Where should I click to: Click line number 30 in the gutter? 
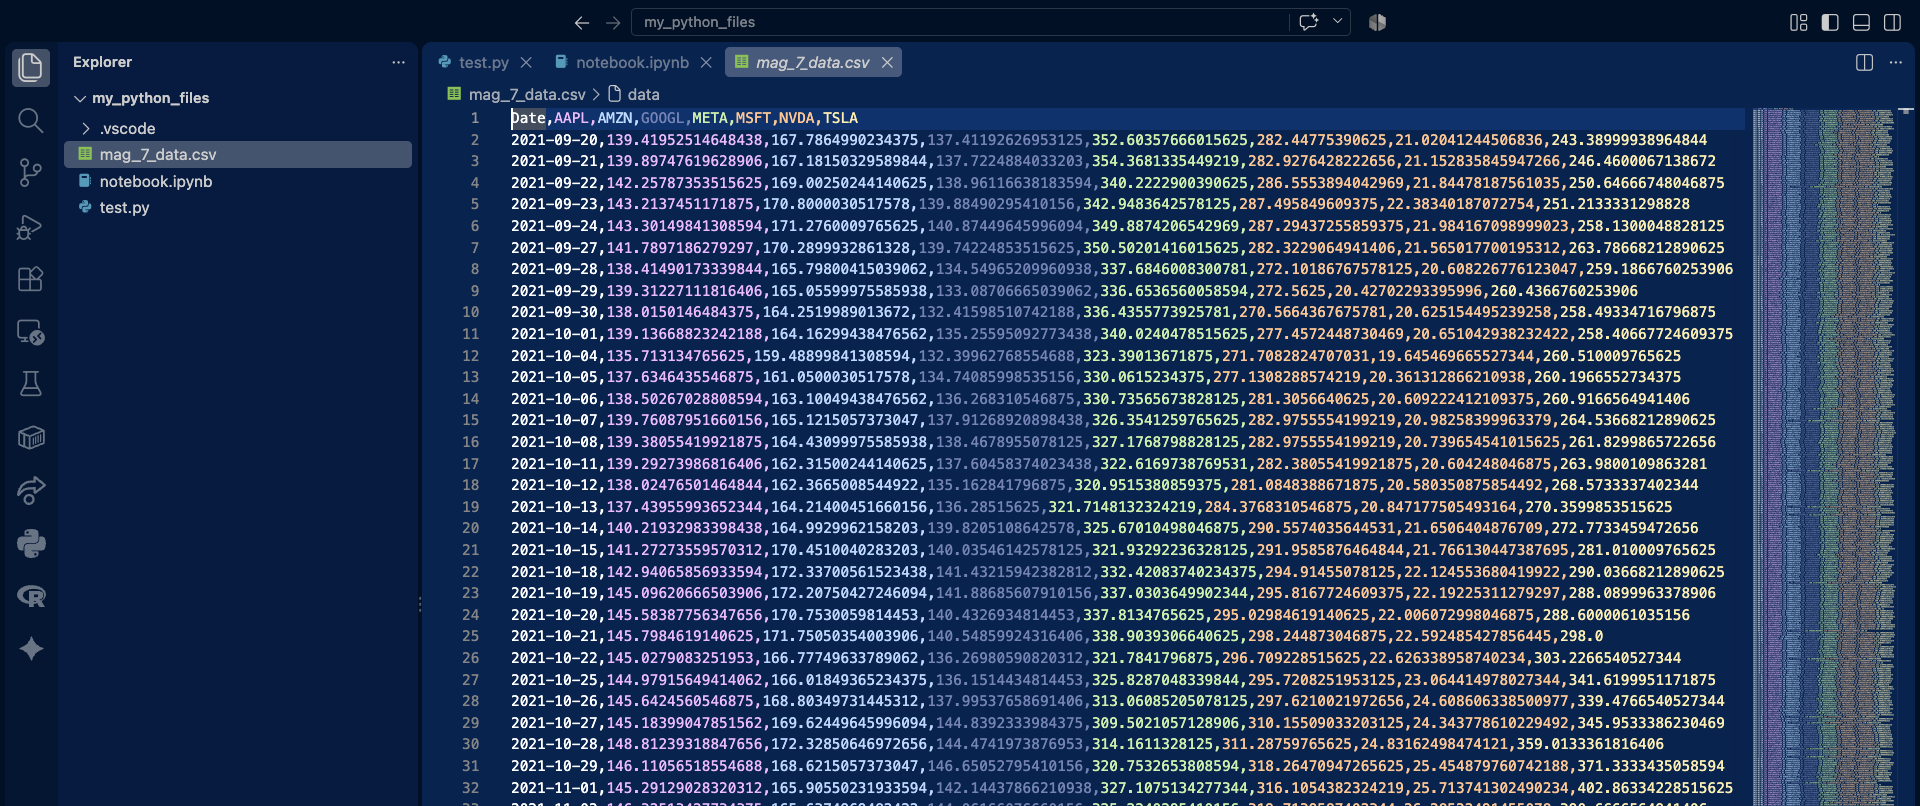pos(471,744)
